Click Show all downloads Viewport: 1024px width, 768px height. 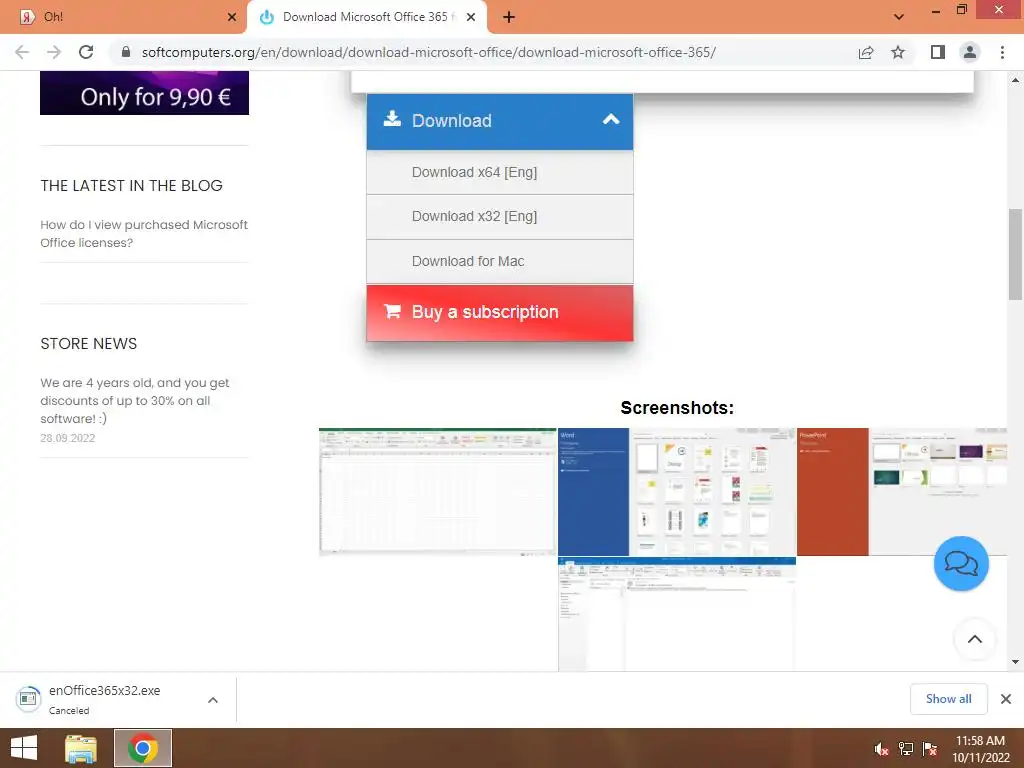tap(948, 699)
